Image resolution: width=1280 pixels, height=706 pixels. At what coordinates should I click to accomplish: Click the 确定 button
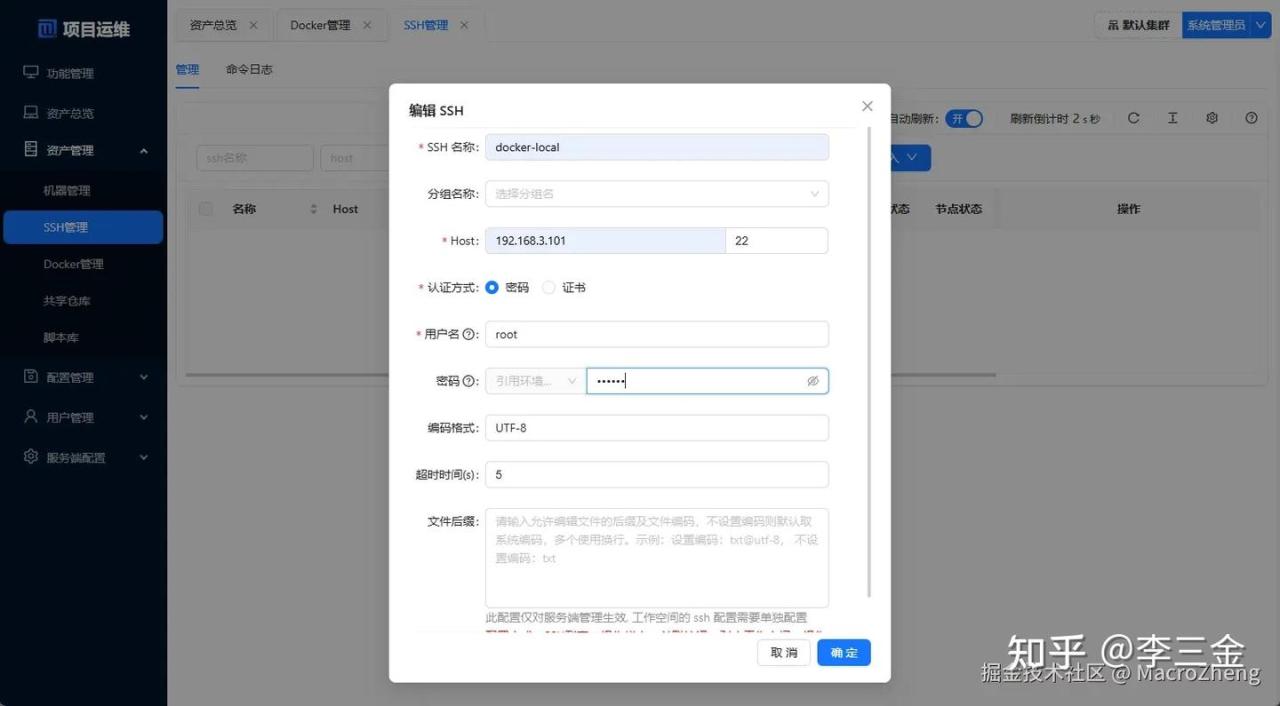click(x=844, y=653)
